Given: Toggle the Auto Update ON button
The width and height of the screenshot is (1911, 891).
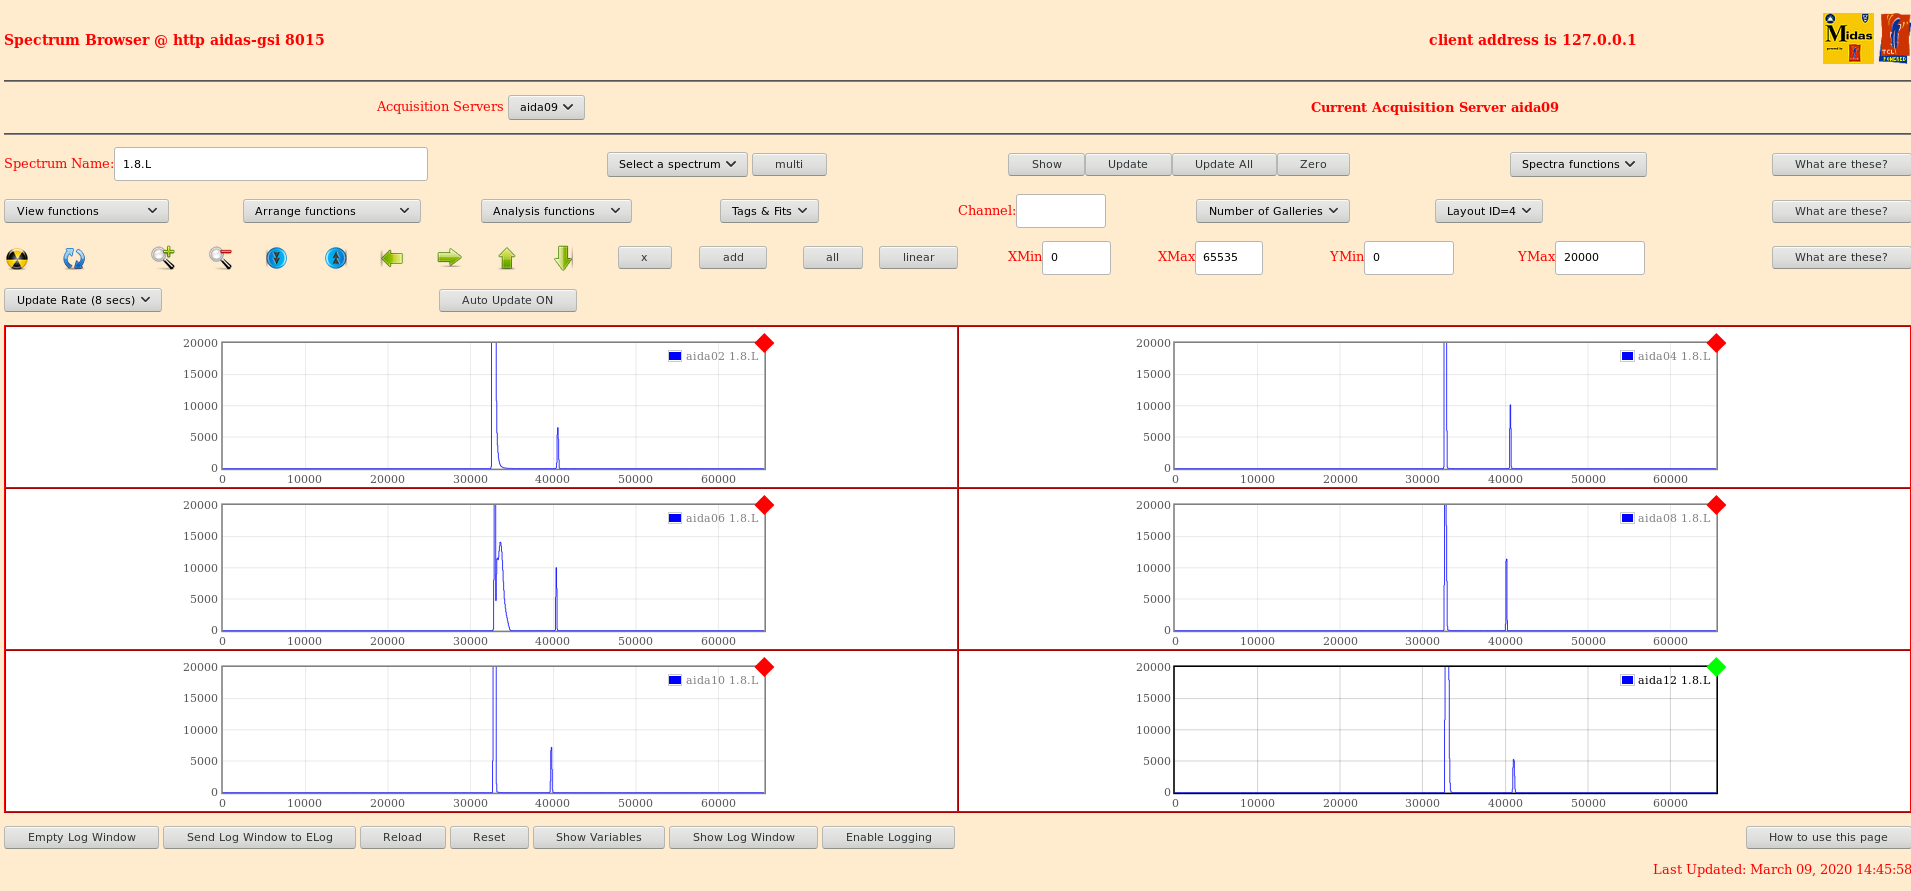Looking at the screenshot, I should [x=507, y=300].
